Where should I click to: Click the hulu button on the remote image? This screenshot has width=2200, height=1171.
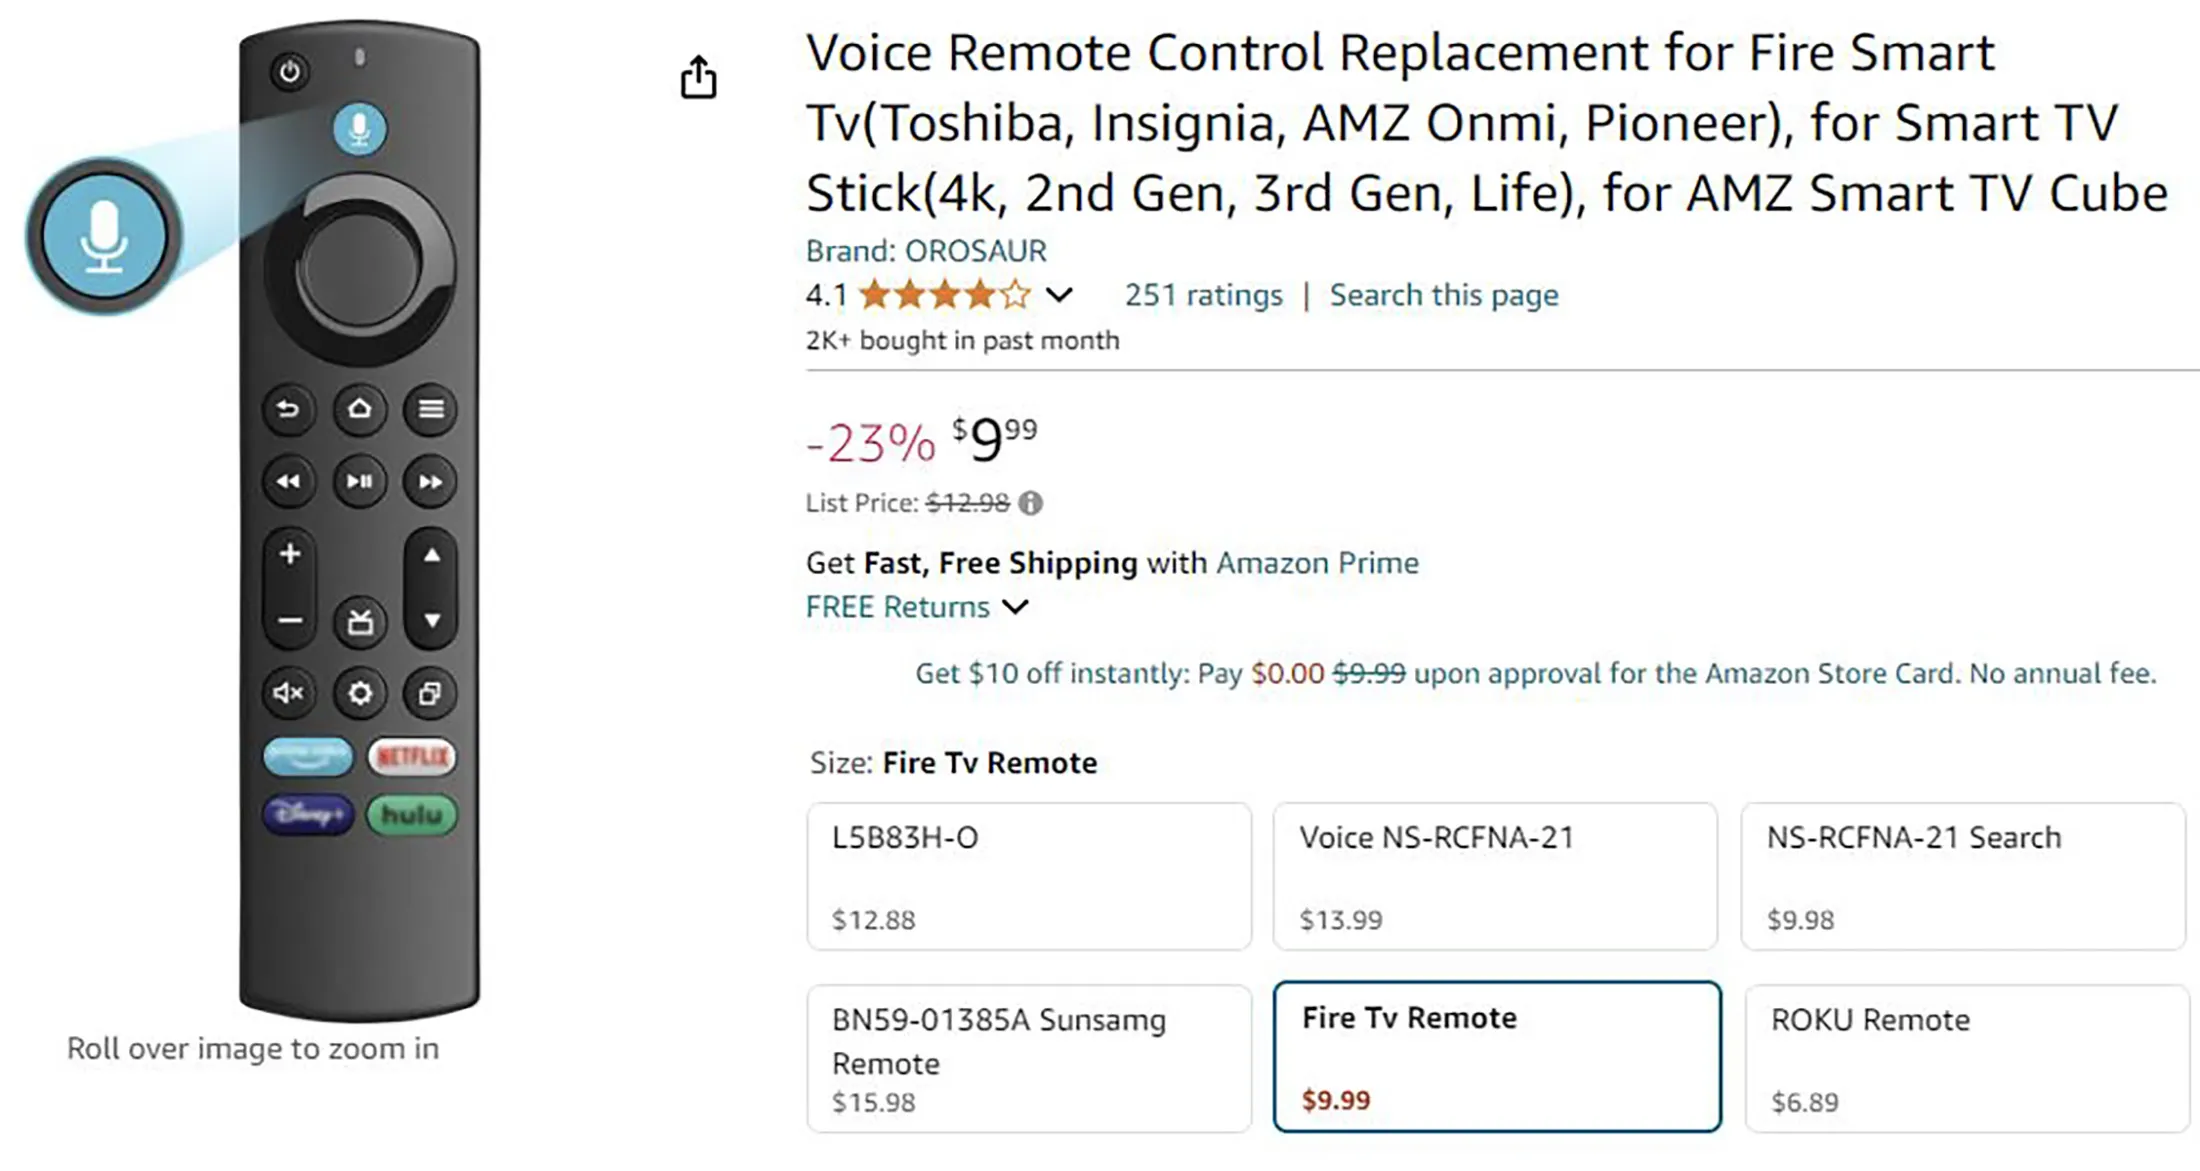point(412,815)
